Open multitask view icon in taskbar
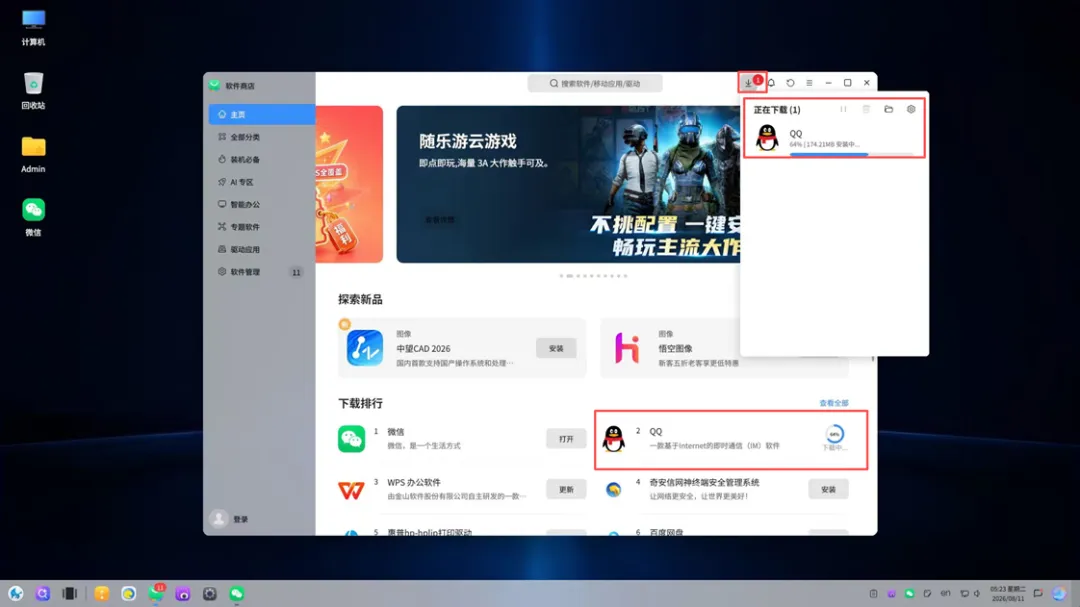The image size is (1080, 607). [x=70, y=593]
